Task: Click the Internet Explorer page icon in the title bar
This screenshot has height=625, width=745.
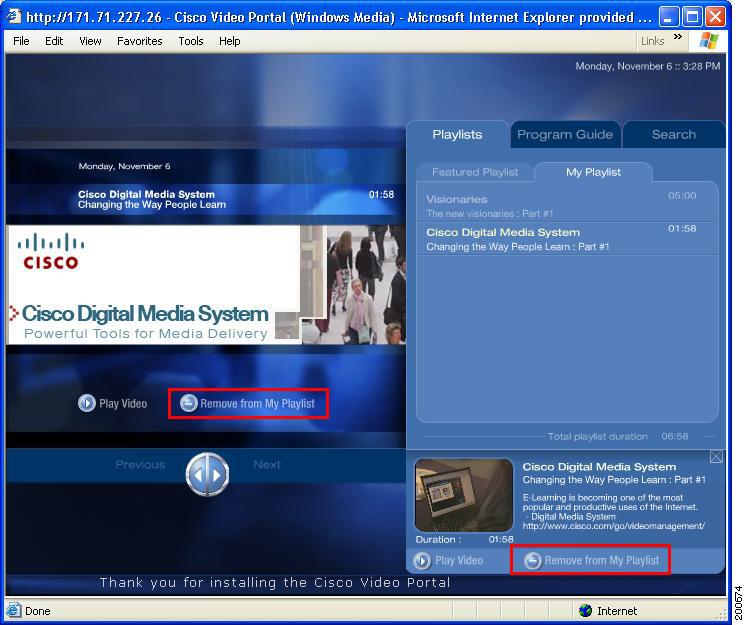Action: [14, 16]
